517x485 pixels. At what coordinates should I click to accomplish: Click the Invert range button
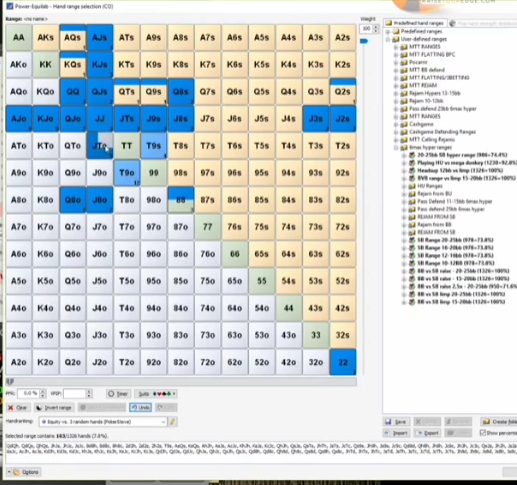53,407
